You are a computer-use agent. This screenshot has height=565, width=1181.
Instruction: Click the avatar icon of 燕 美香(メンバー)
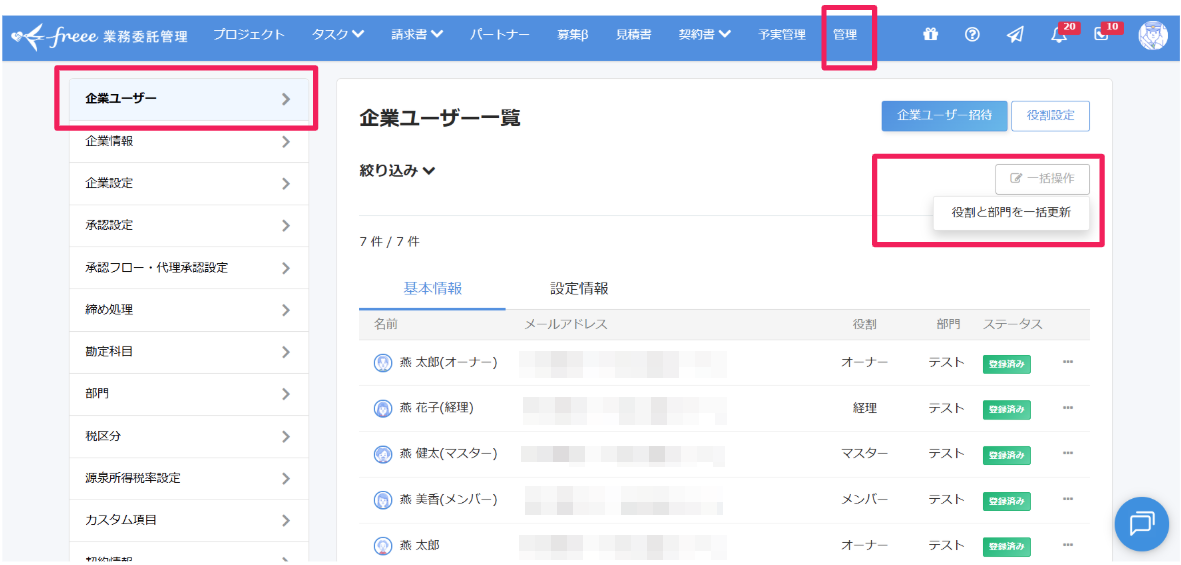(383, 499)
